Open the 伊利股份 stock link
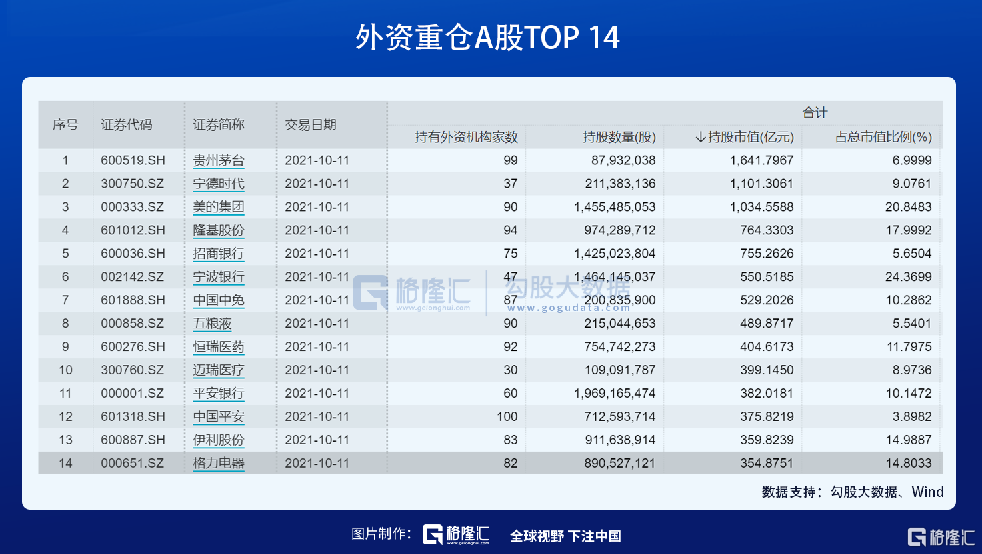 pyautogui.click(x=218, y=440)
